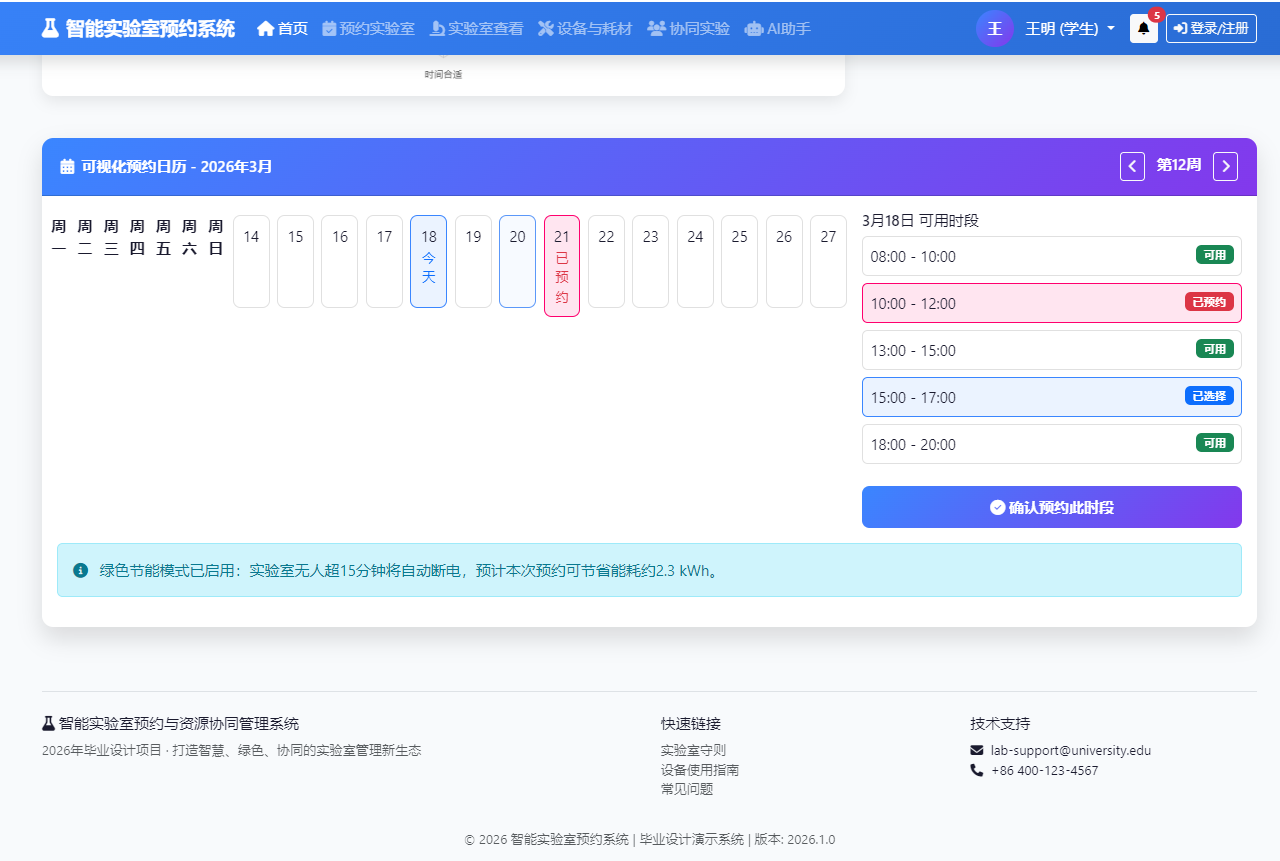The width and height of the screenshot is (1280, 861).
Task: Select the 设备与耗材 equipment section
Action: [585, 28]
